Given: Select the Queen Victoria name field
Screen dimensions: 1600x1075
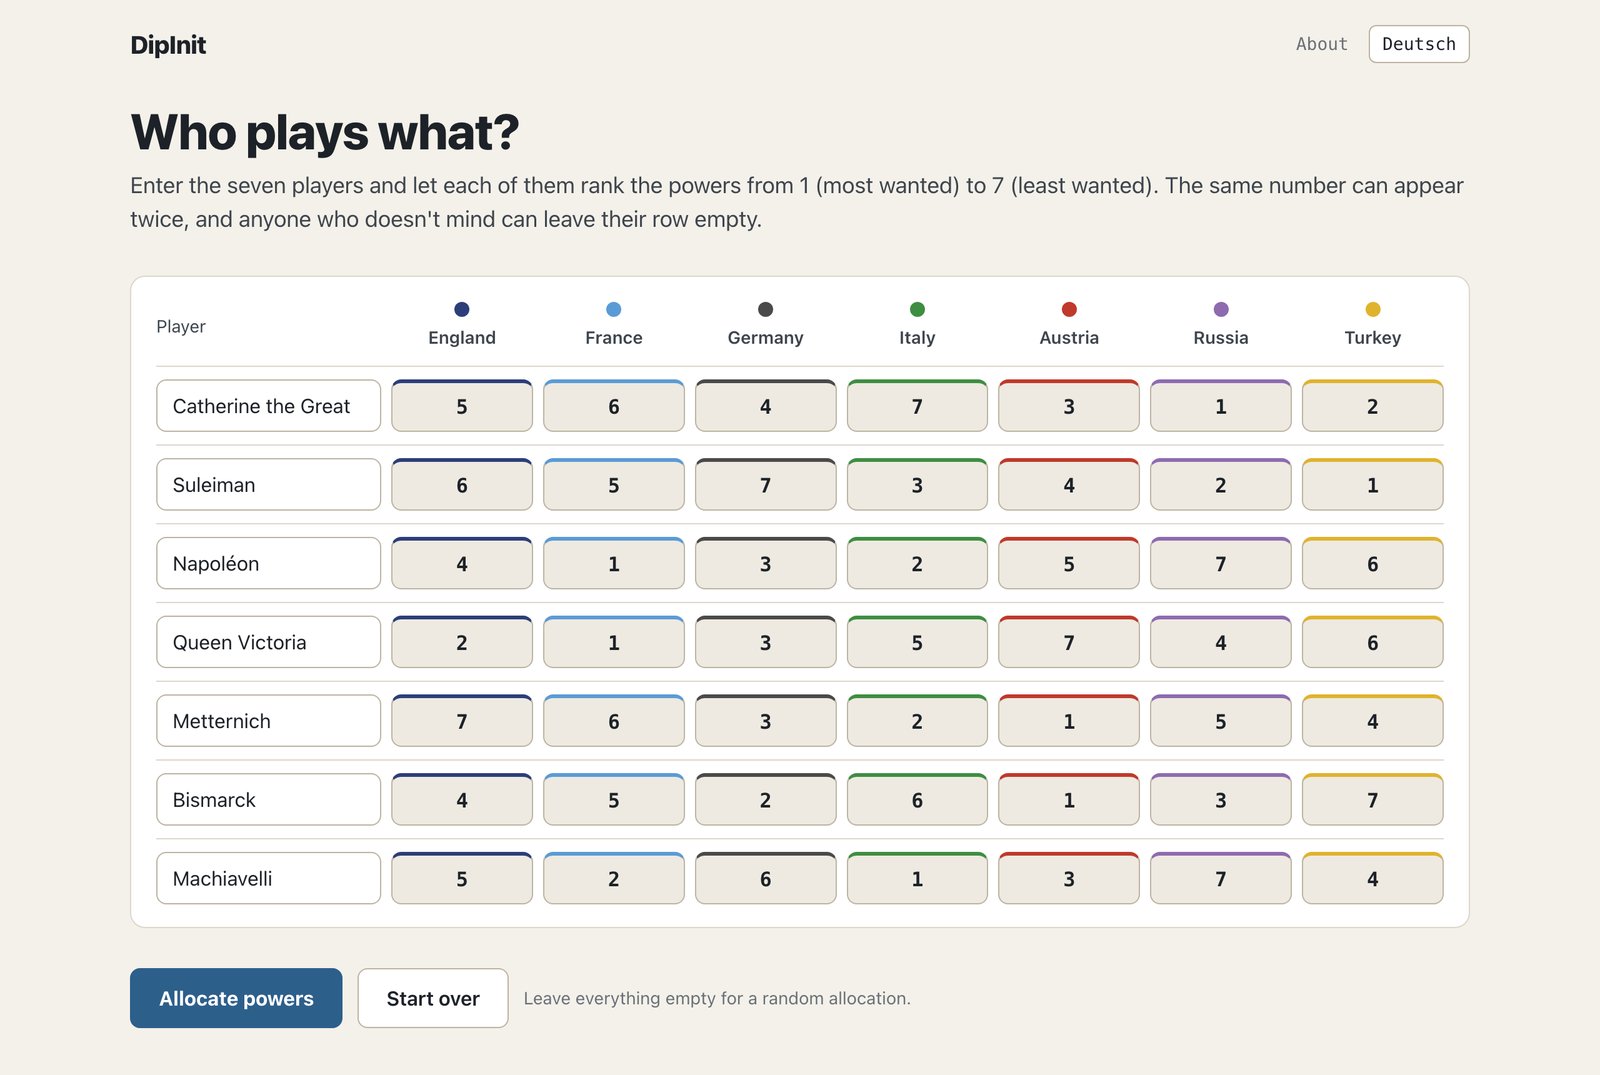Looking at the screenshot, I should (x=269, y=642).
